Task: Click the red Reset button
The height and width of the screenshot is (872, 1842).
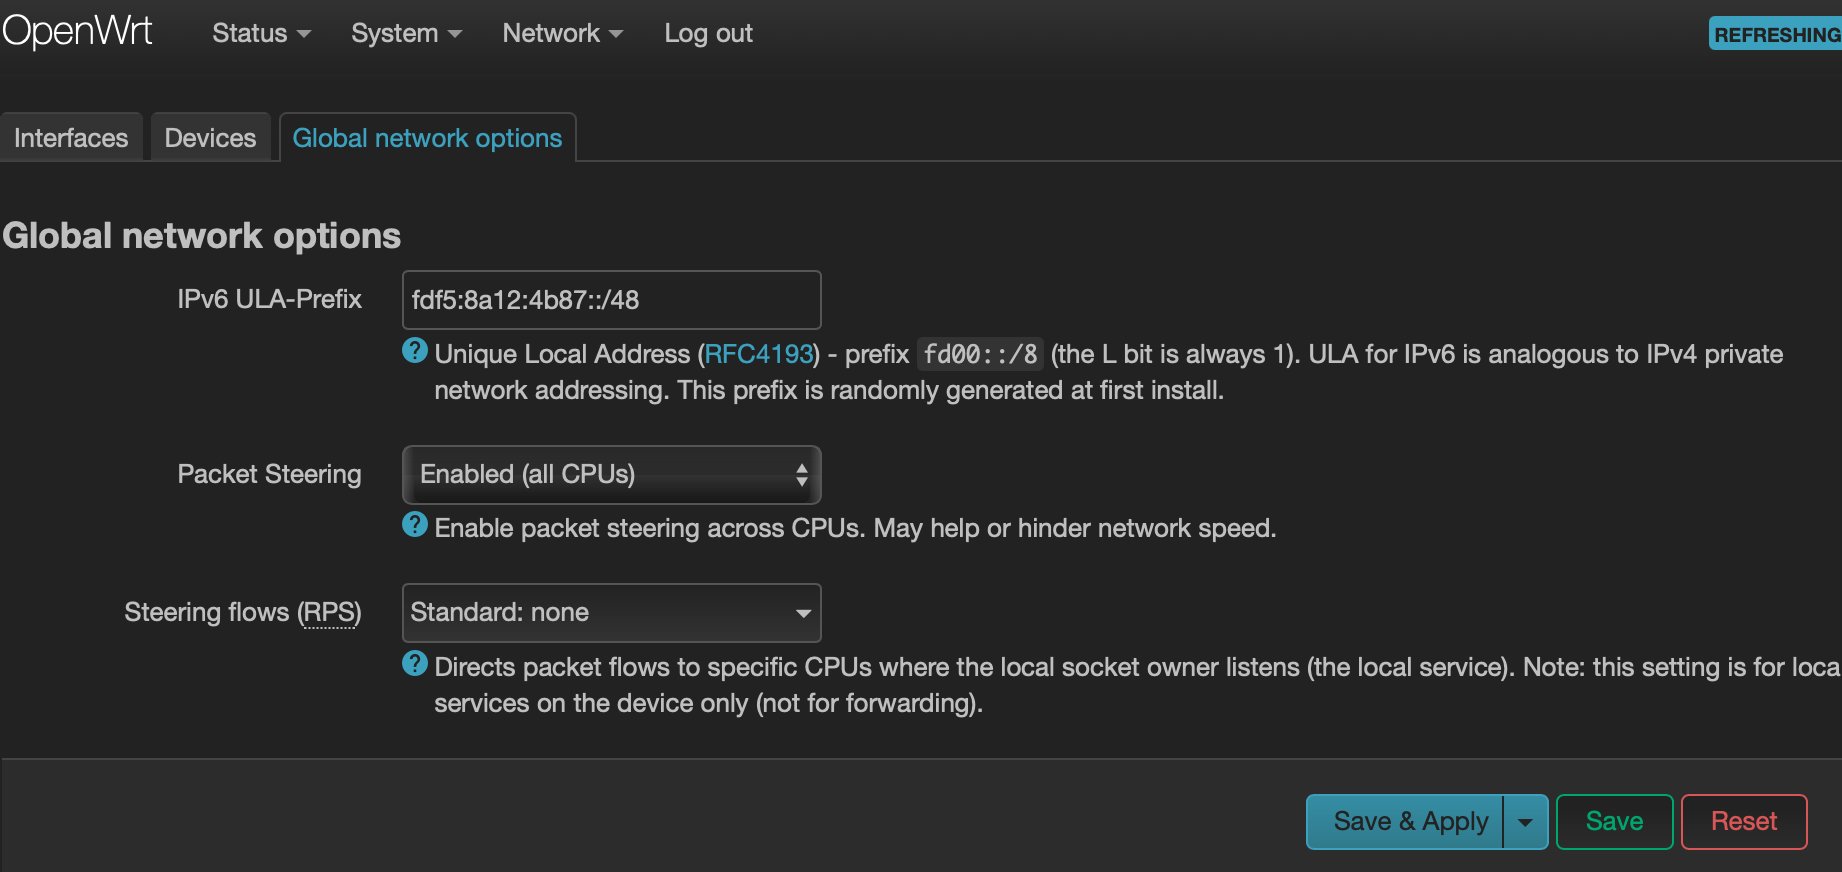Action: tap(1744, 822)
